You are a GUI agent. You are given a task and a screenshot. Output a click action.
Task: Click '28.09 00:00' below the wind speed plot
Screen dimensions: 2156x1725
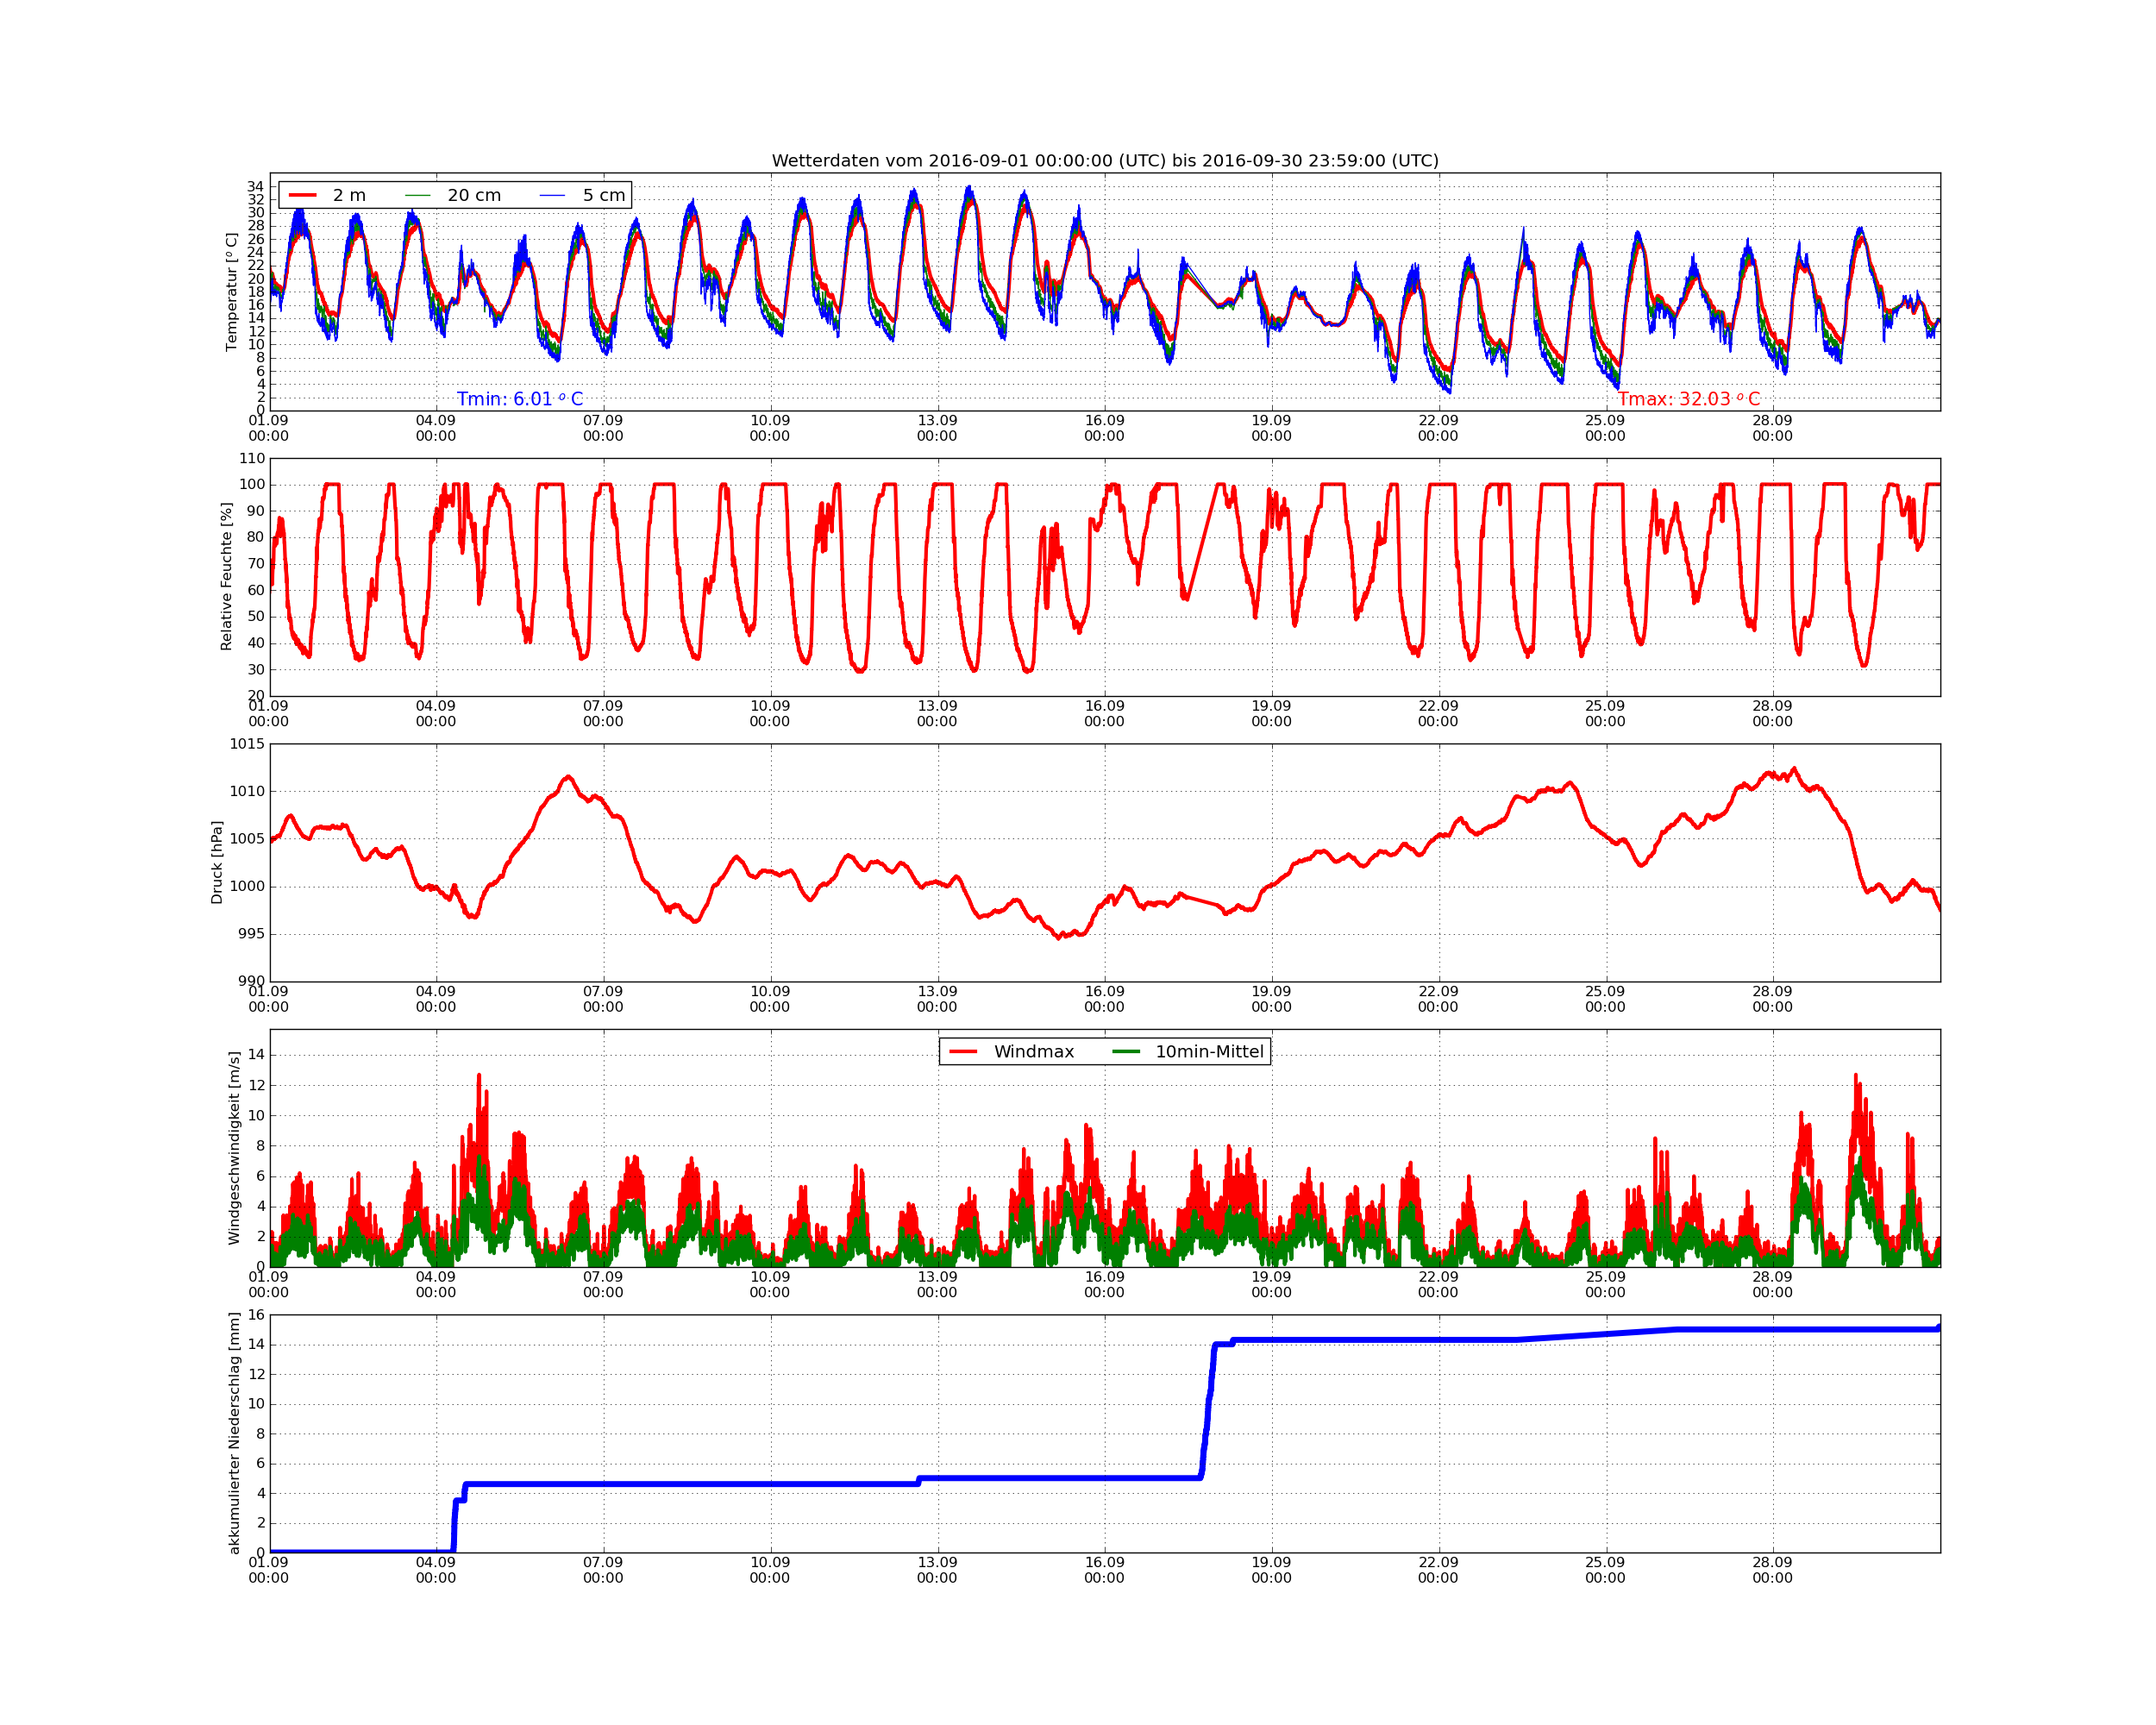click(1772, 1284)
